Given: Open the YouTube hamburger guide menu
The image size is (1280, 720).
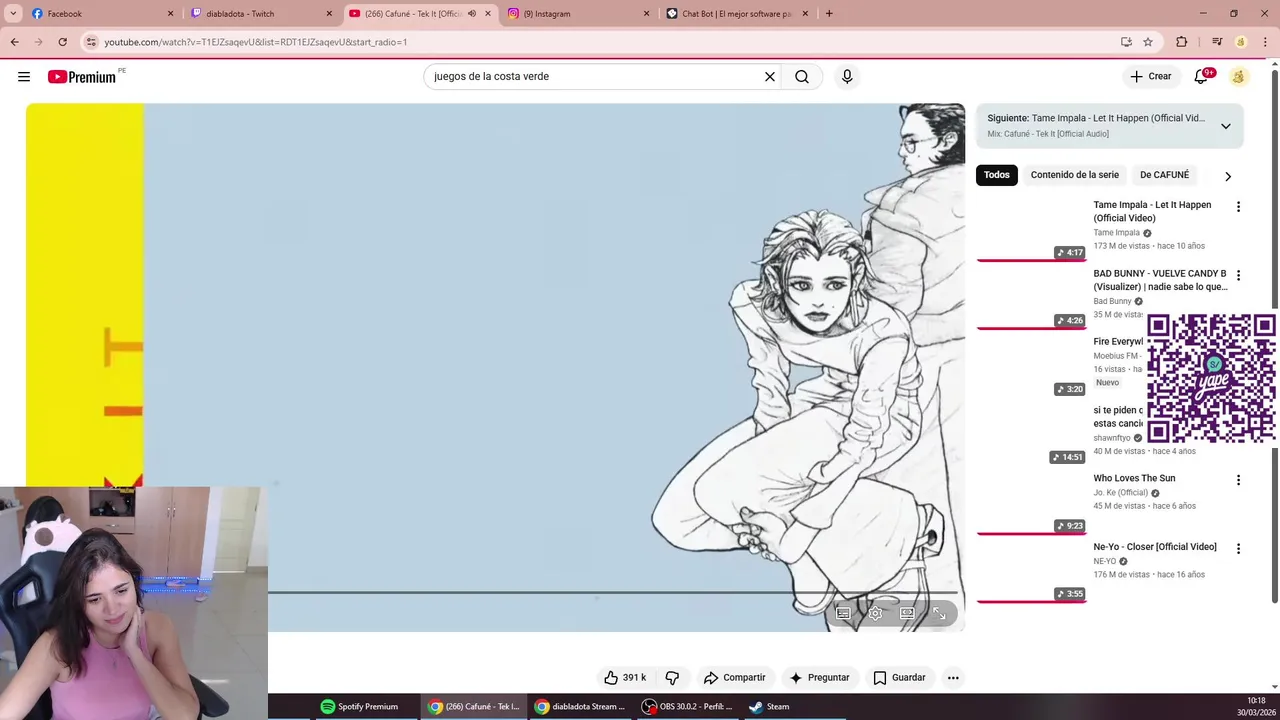Looking at the screenshot, I should pos(24,77).
